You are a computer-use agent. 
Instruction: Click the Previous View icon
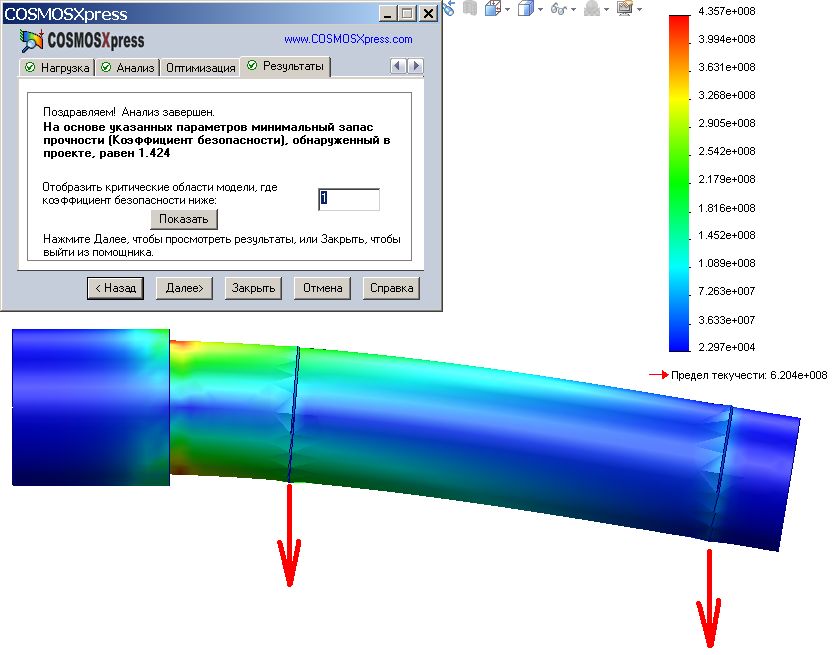point(449,8)
